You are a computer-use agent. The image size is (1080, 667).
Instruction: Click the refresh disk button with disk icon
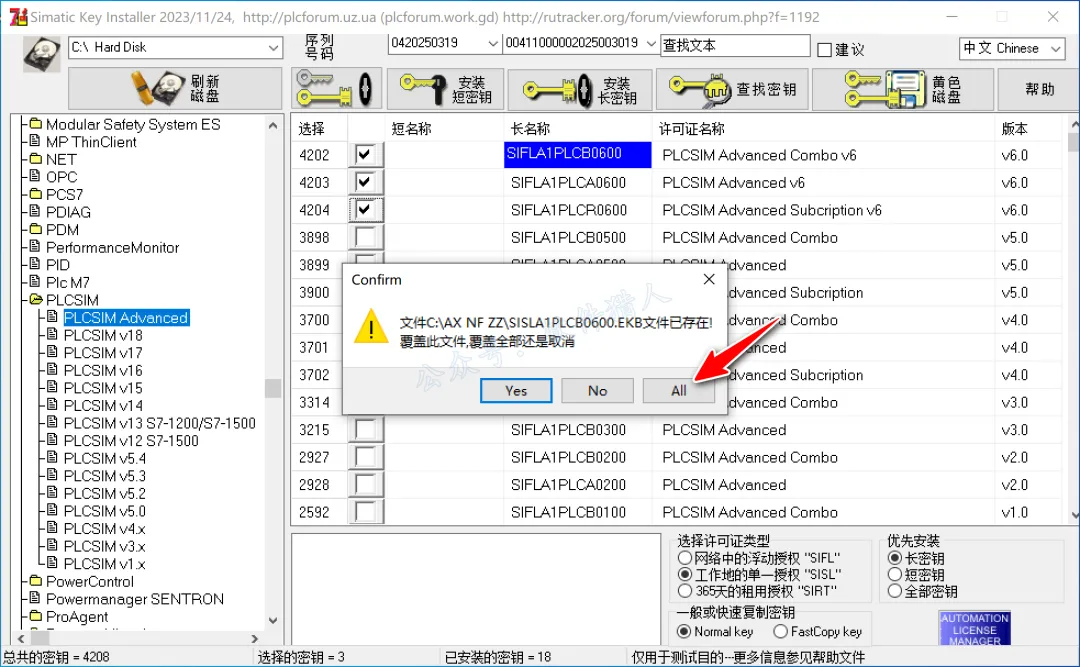(175, 88)
